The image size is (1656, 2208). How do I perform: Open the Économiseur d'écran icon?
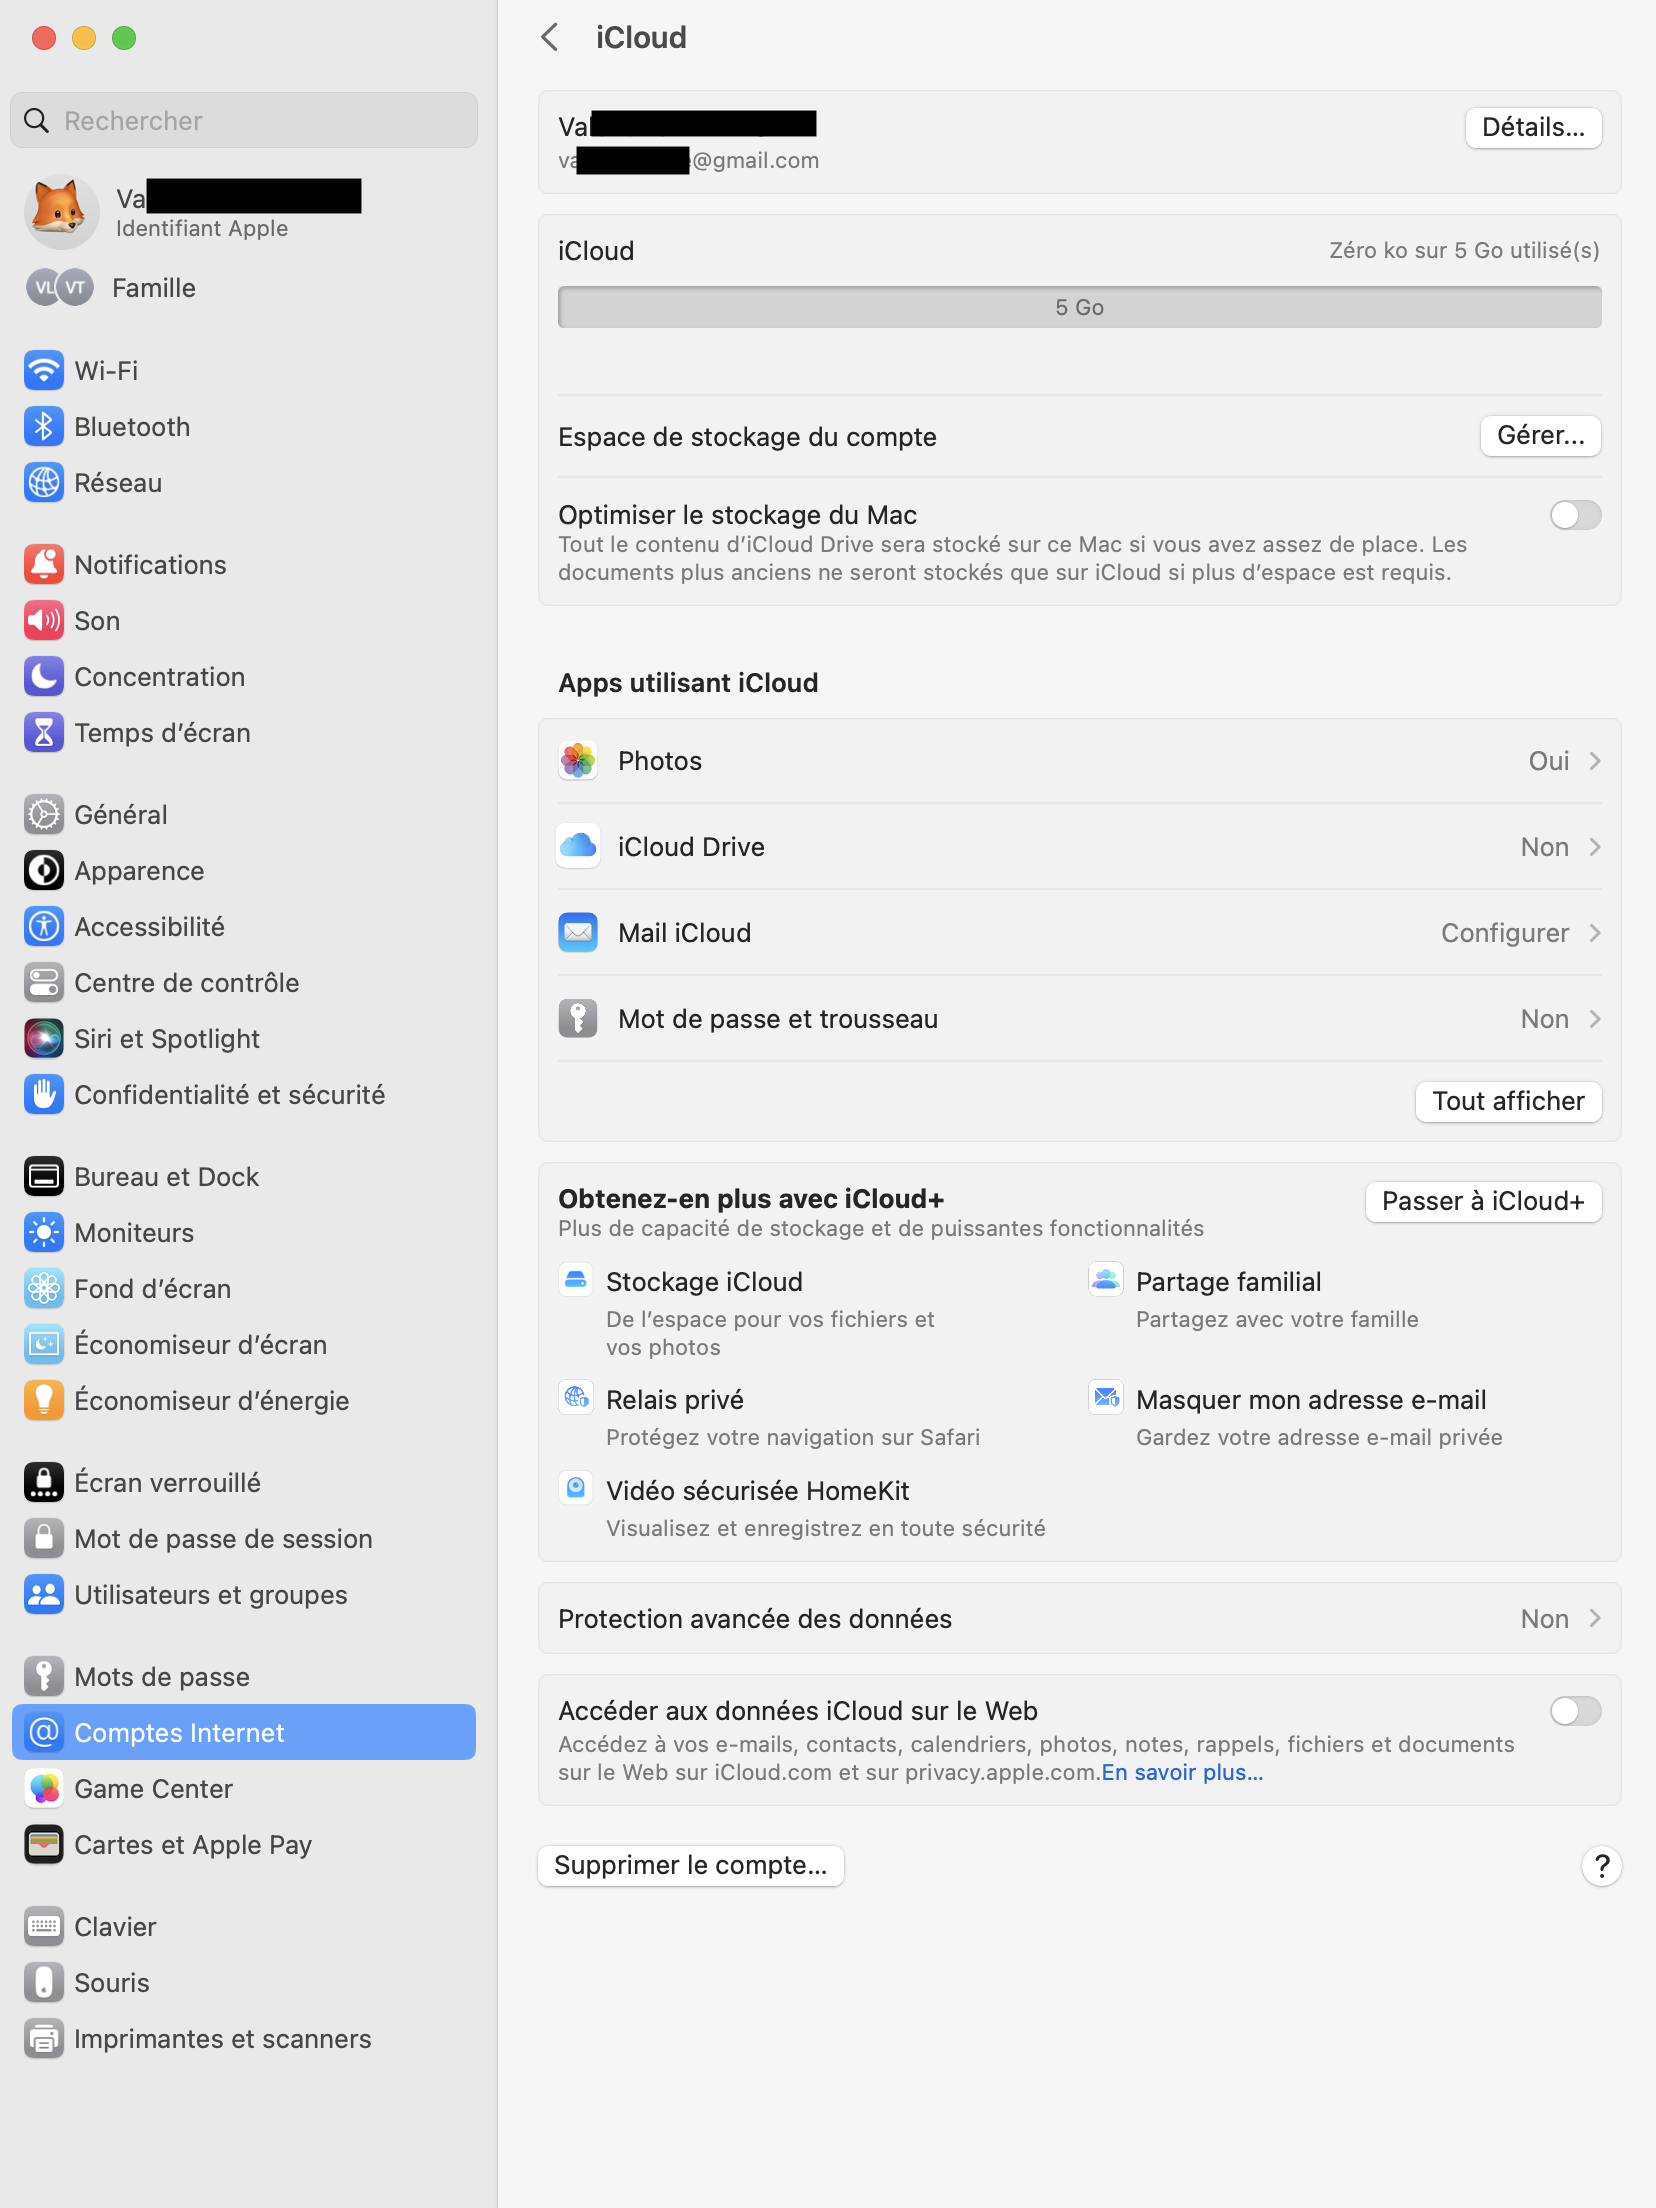44,1345
